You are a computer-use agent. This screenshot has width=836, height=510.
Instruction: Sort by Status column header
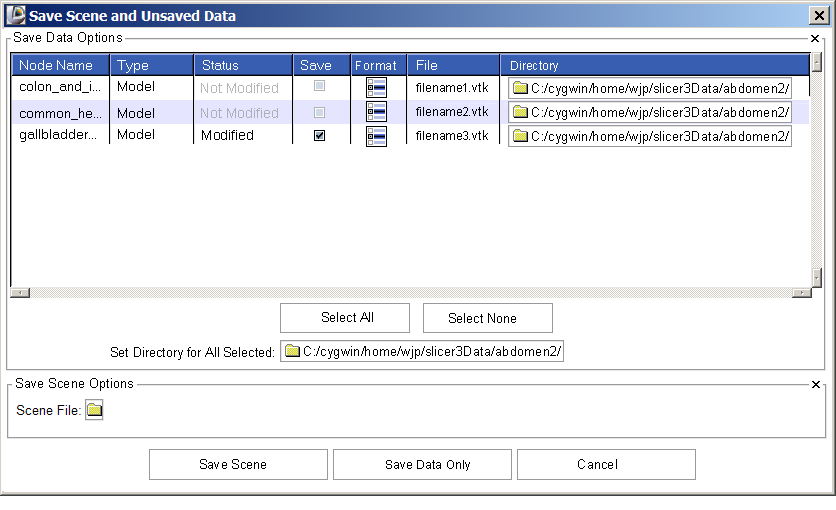(220, 65)
